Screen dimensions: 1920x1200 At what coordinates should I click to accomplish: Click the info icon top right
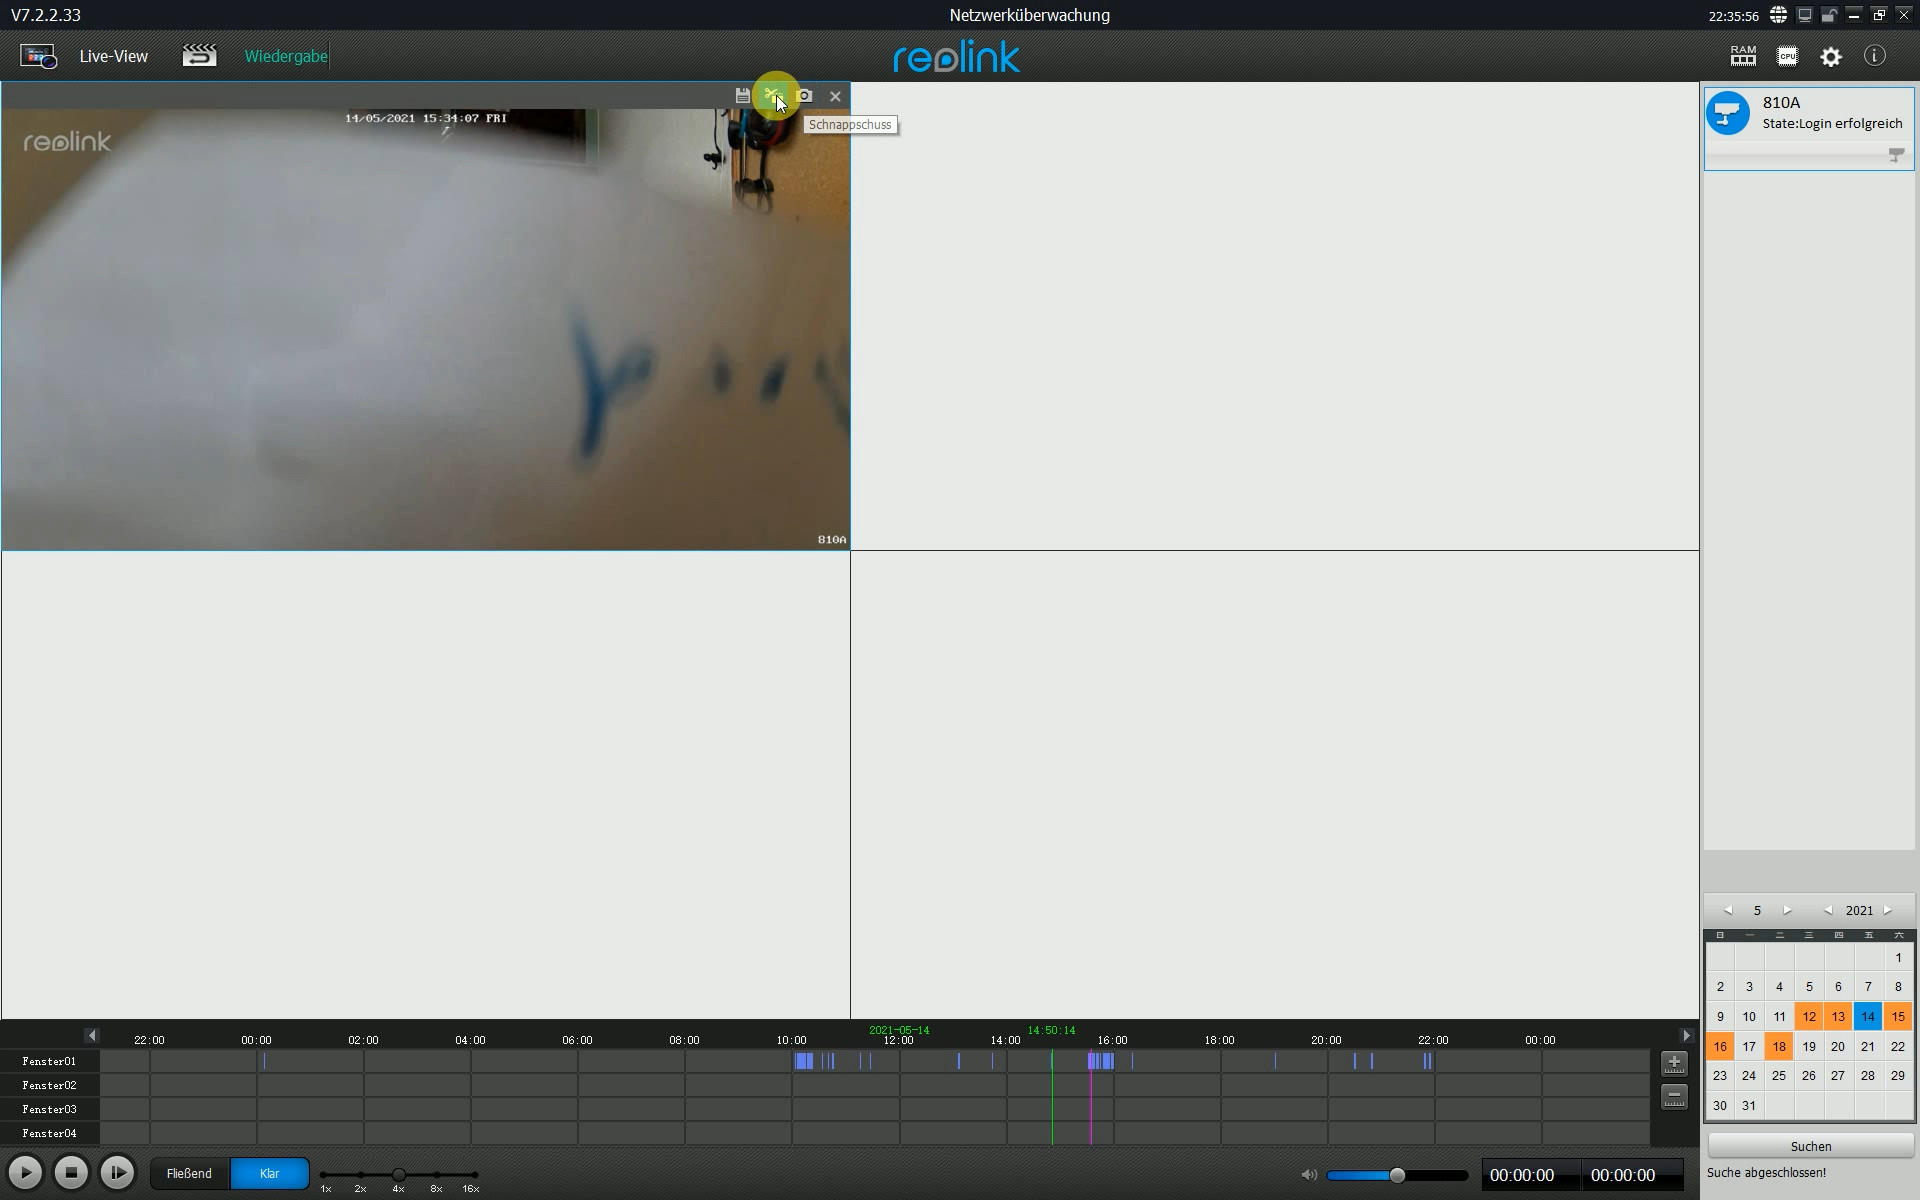(1875, 56)
